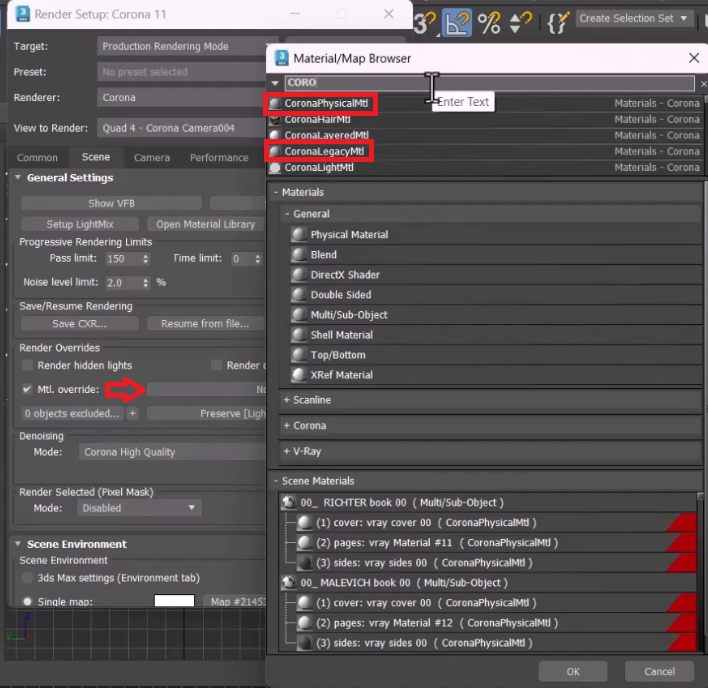Collapse the General Settings rollout
Screen dimensions: 708x688
click(x=18, y=178)
